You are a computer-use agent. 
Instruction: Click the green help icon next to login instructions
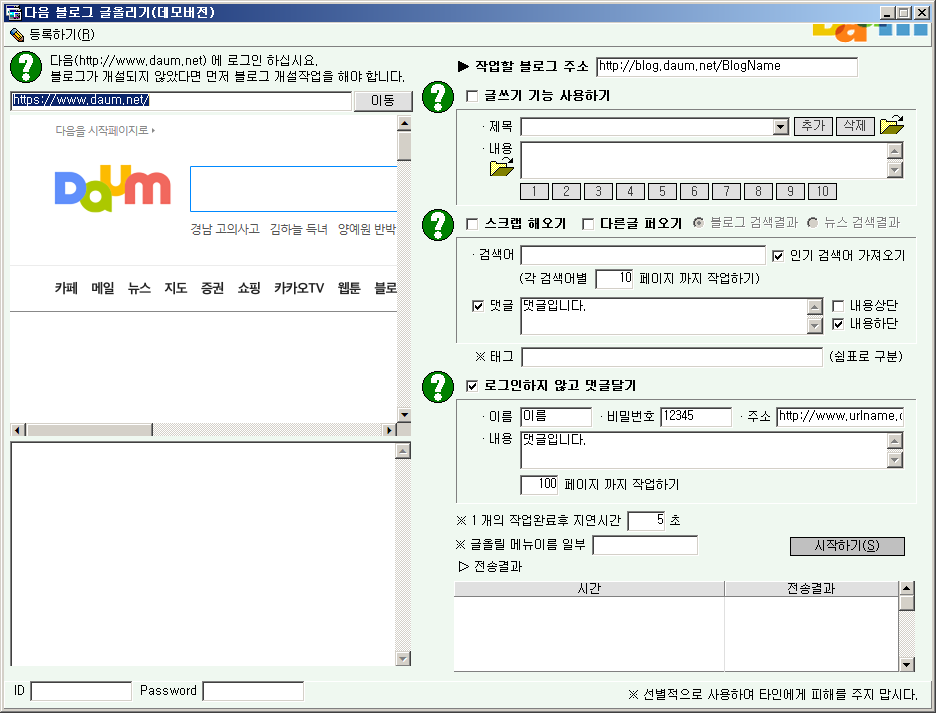pos(25,67)
